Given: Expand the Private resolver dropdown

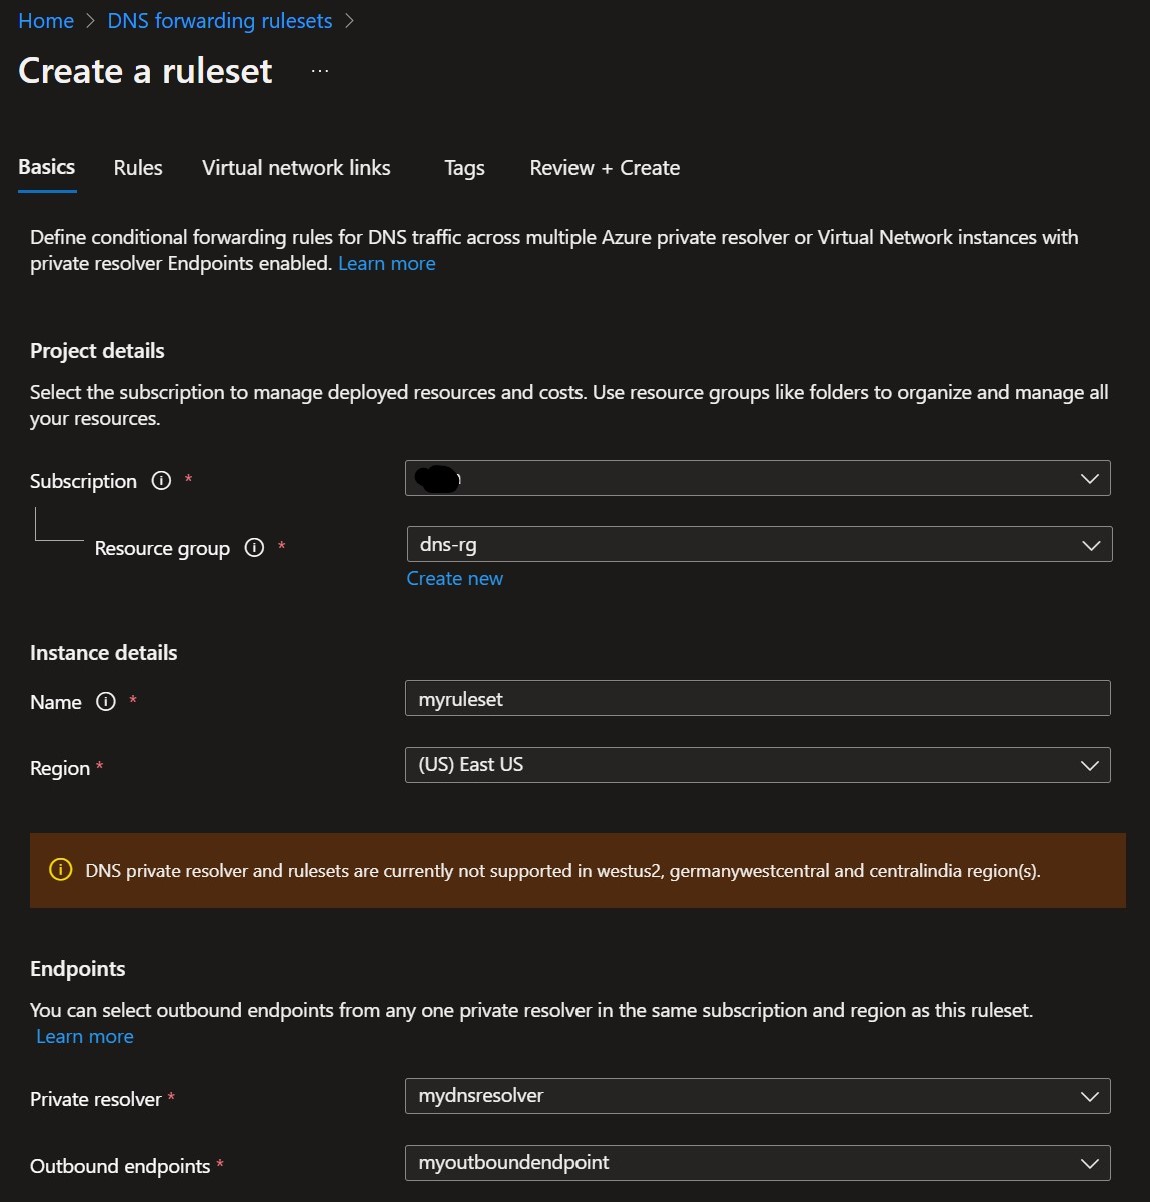Looking at the screenshot, I should (x=1089, y=1096).
